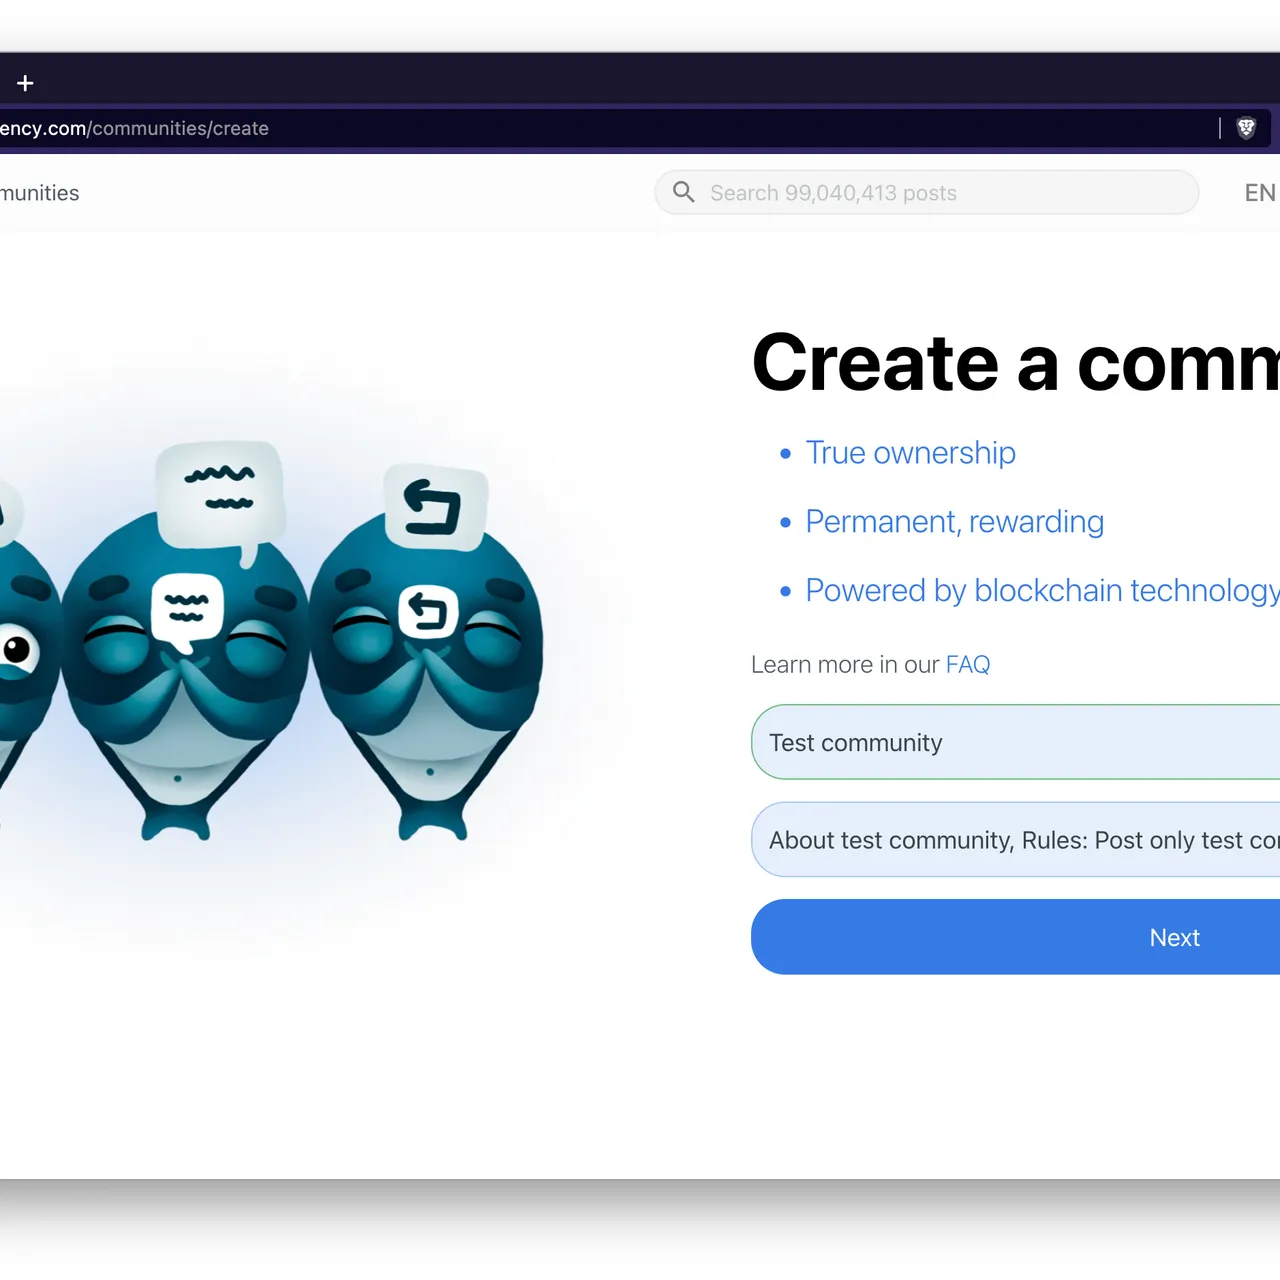
Task: Click the Brave Shields lion icon
Action: pyautogui.click(x=1246, y=128)
